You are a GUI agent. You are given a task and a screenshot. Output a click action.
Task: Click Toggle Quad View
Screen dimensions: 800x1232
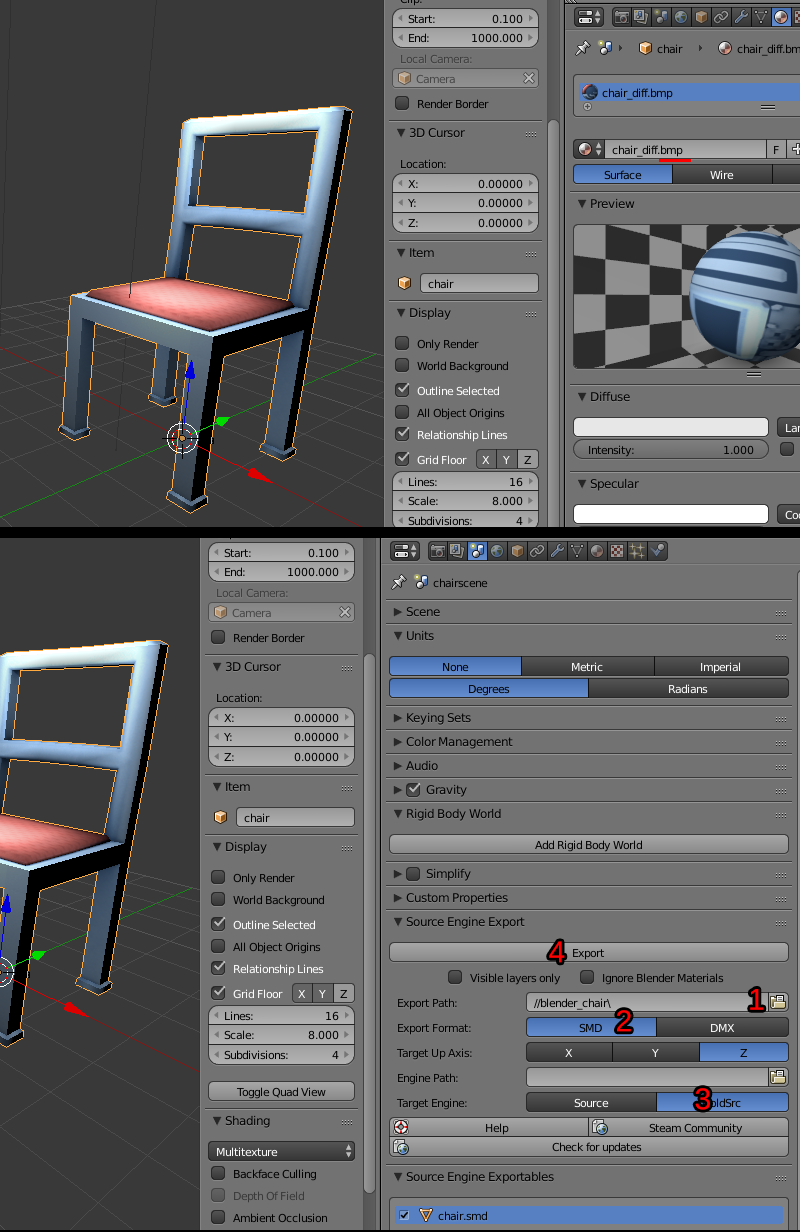tap(281, 1091)
